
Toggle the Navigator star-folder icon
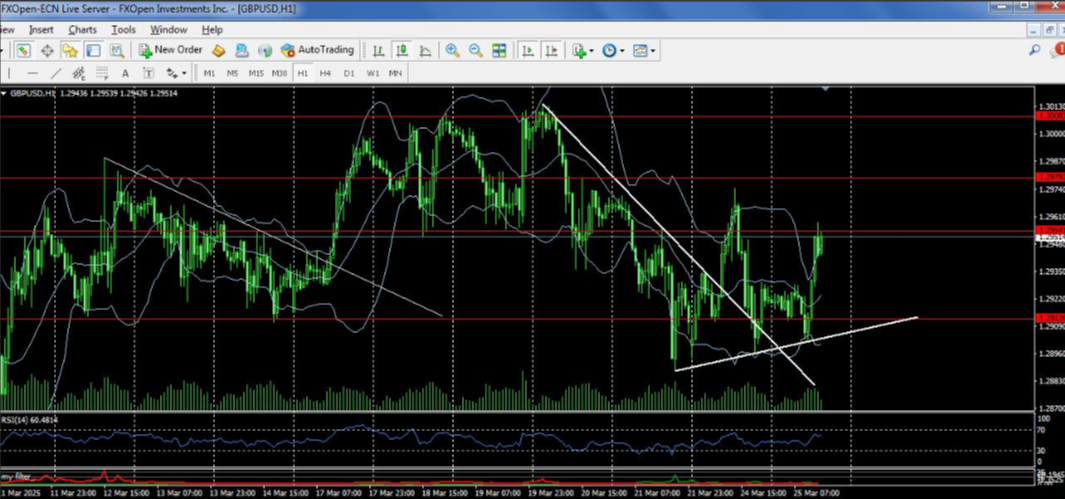click(70, 50)
